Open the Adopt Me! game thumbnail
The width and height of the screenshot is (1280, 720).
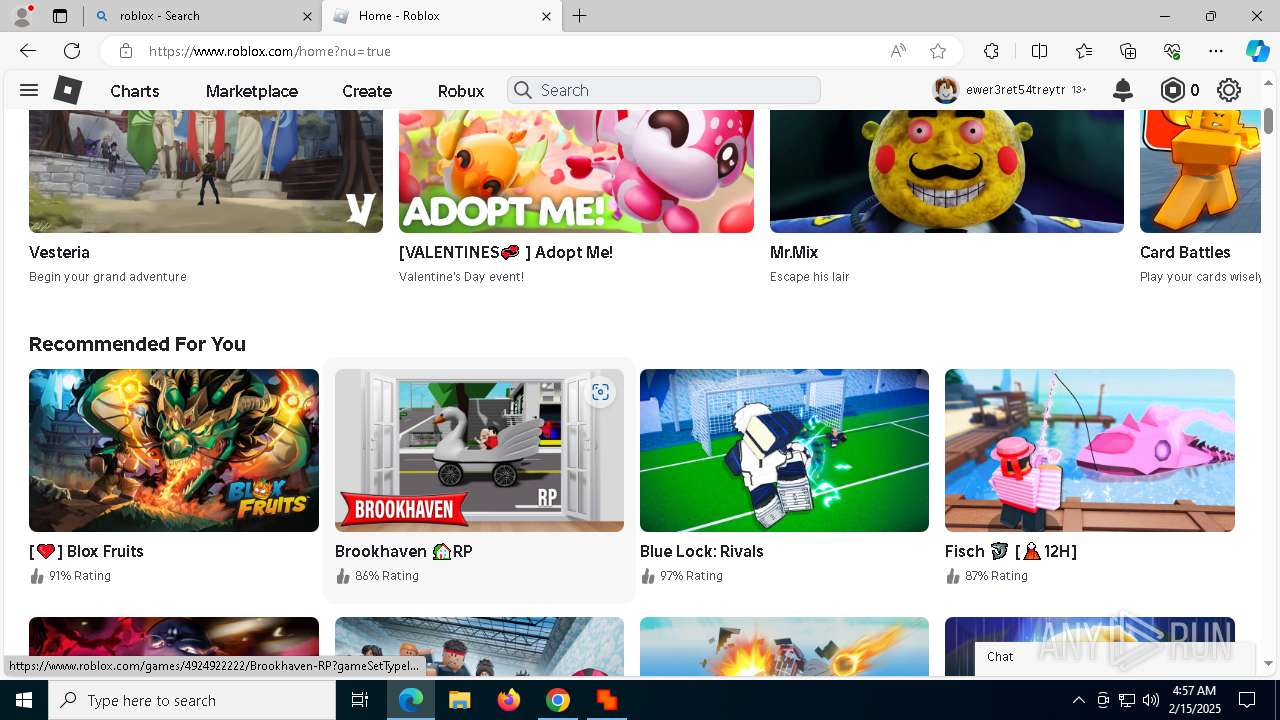pyautogui.click(x=576, y=171)
